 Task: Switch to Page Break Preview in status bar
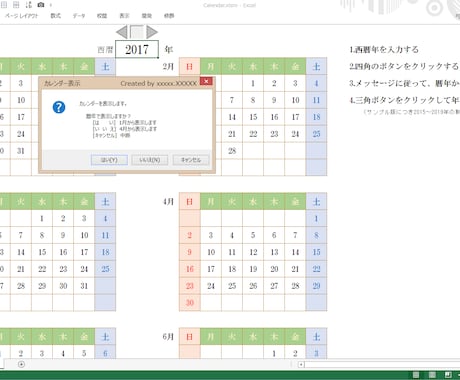click(448, 375)
